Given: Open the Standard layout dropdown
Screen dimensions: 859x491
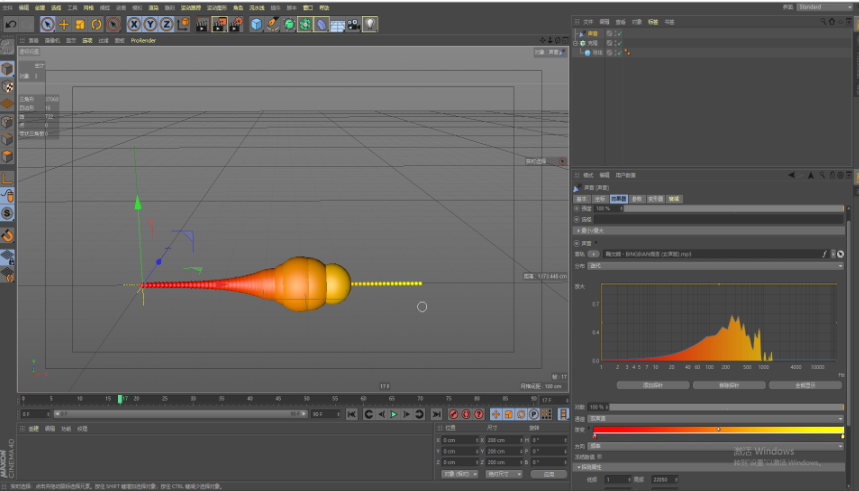Looking at the screenshot, I should [824, 7].
